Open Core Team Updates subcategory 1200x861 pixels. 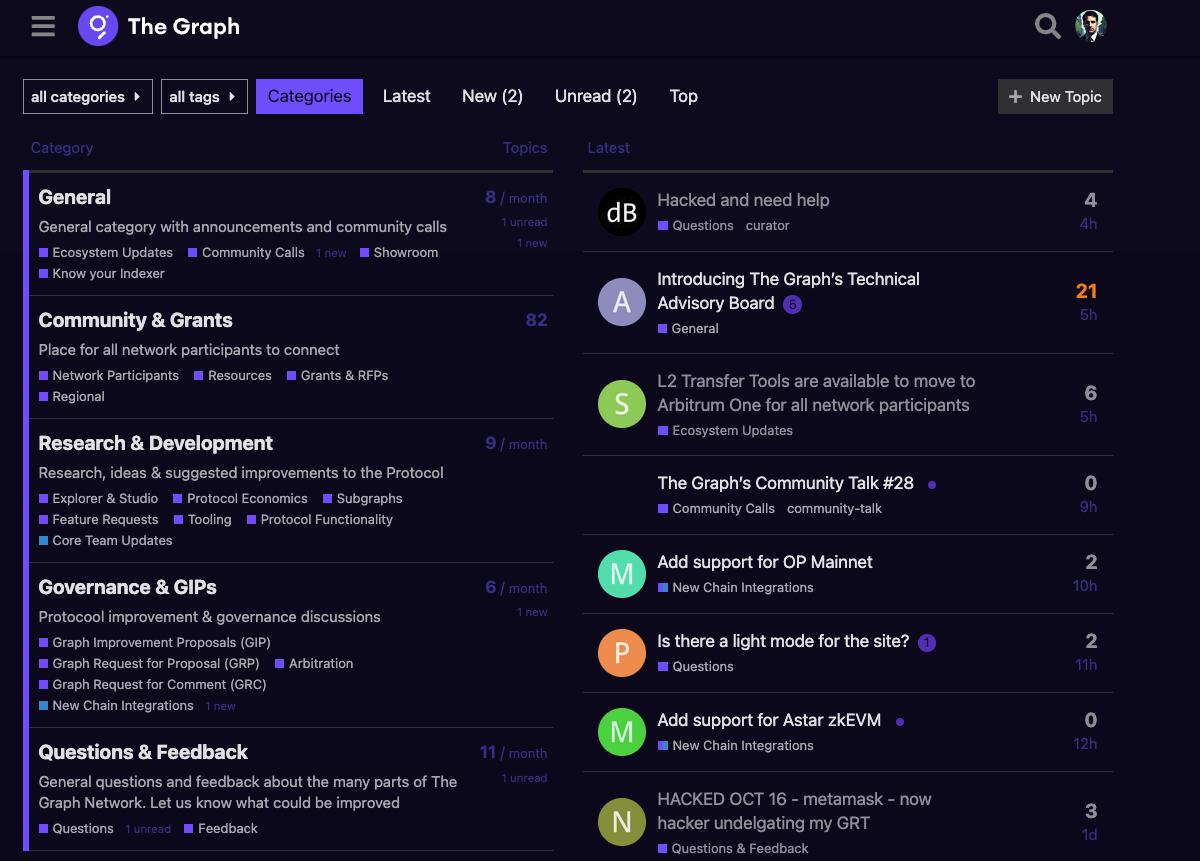pyautogui.click(x=106, y=541)
